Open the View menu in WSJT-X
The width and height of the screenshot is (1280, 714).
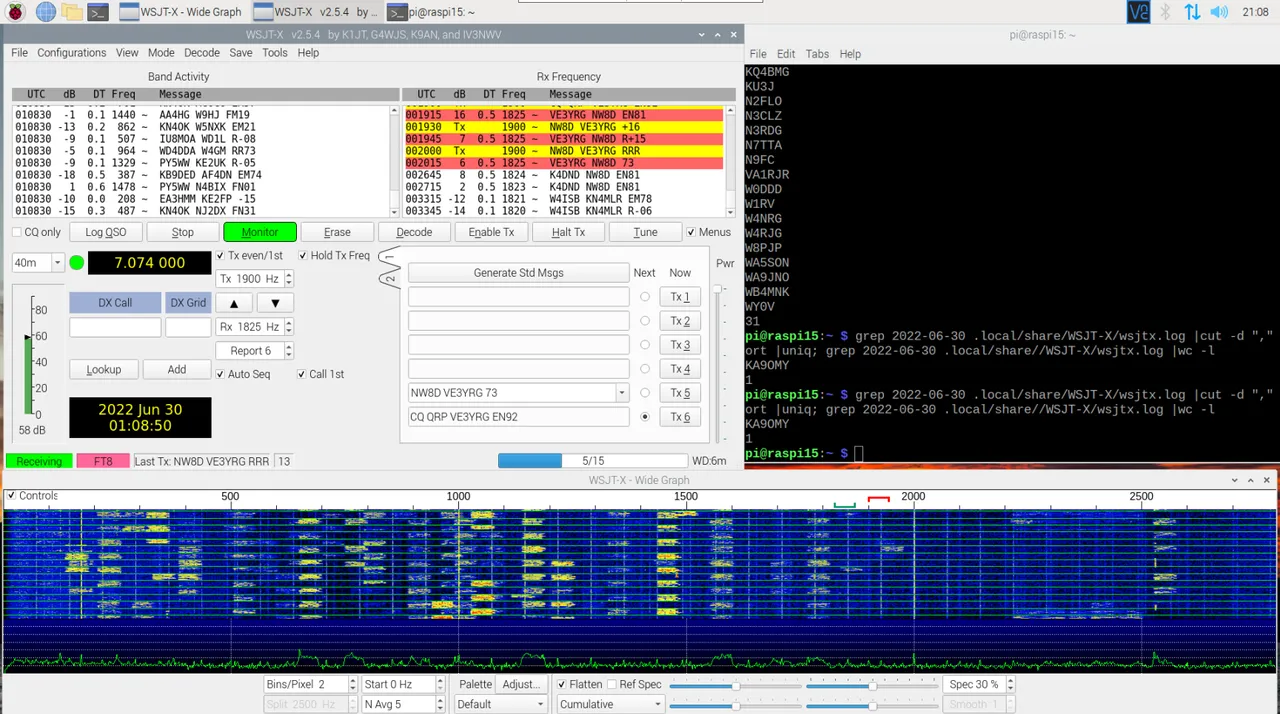(127, 53)
